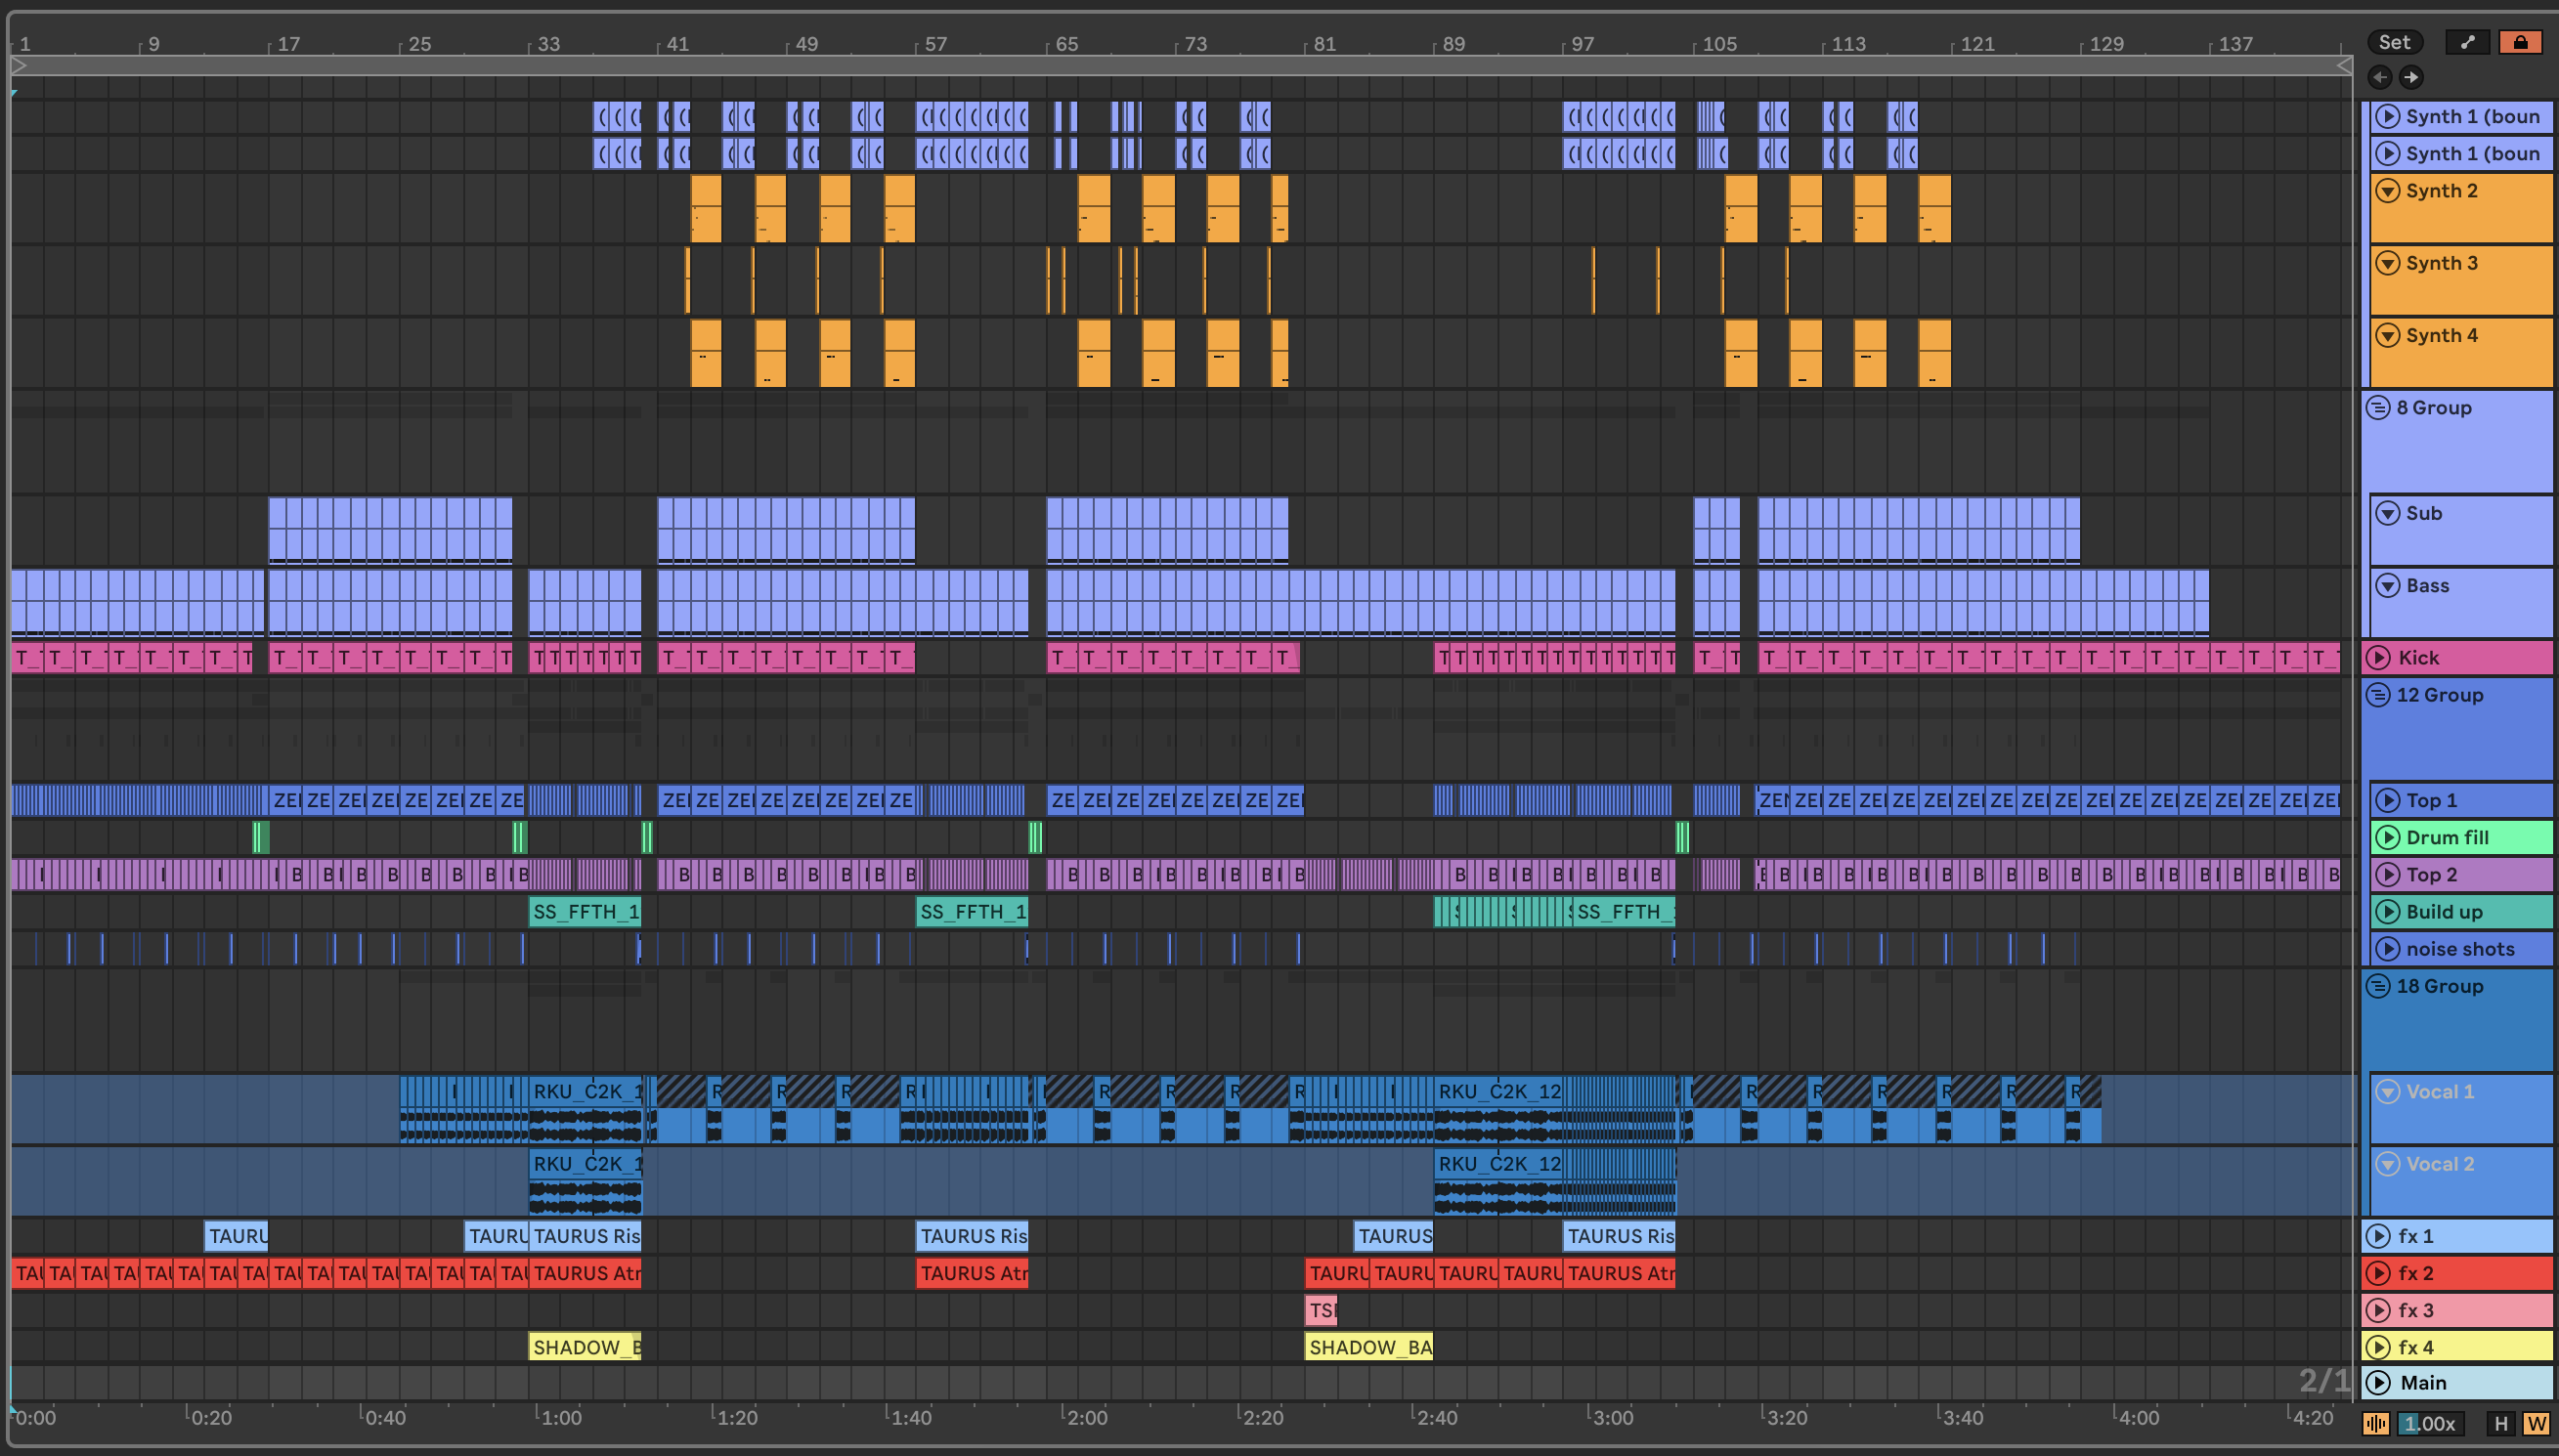
Task: Click the noise shots play icon
Action: coord(2387,949)
